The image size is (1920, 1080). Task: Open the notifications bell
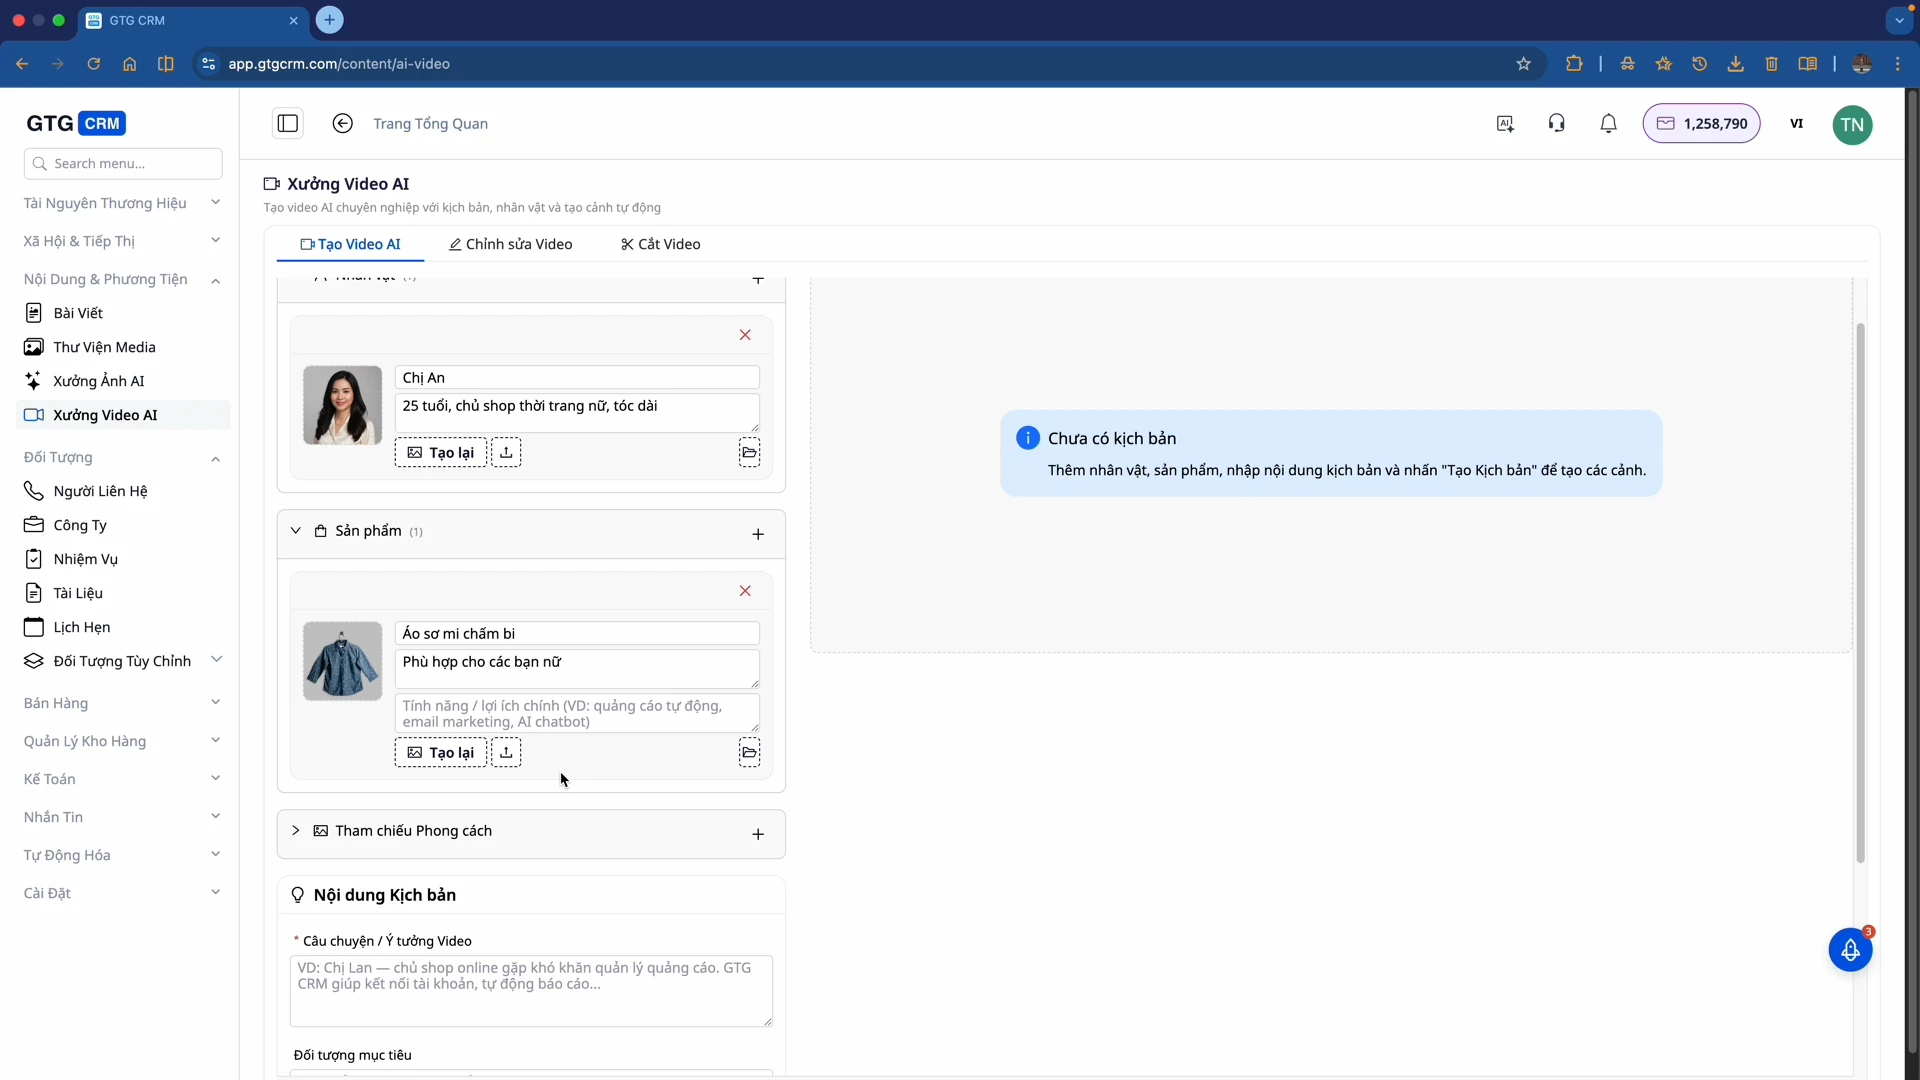(1608, 124)
